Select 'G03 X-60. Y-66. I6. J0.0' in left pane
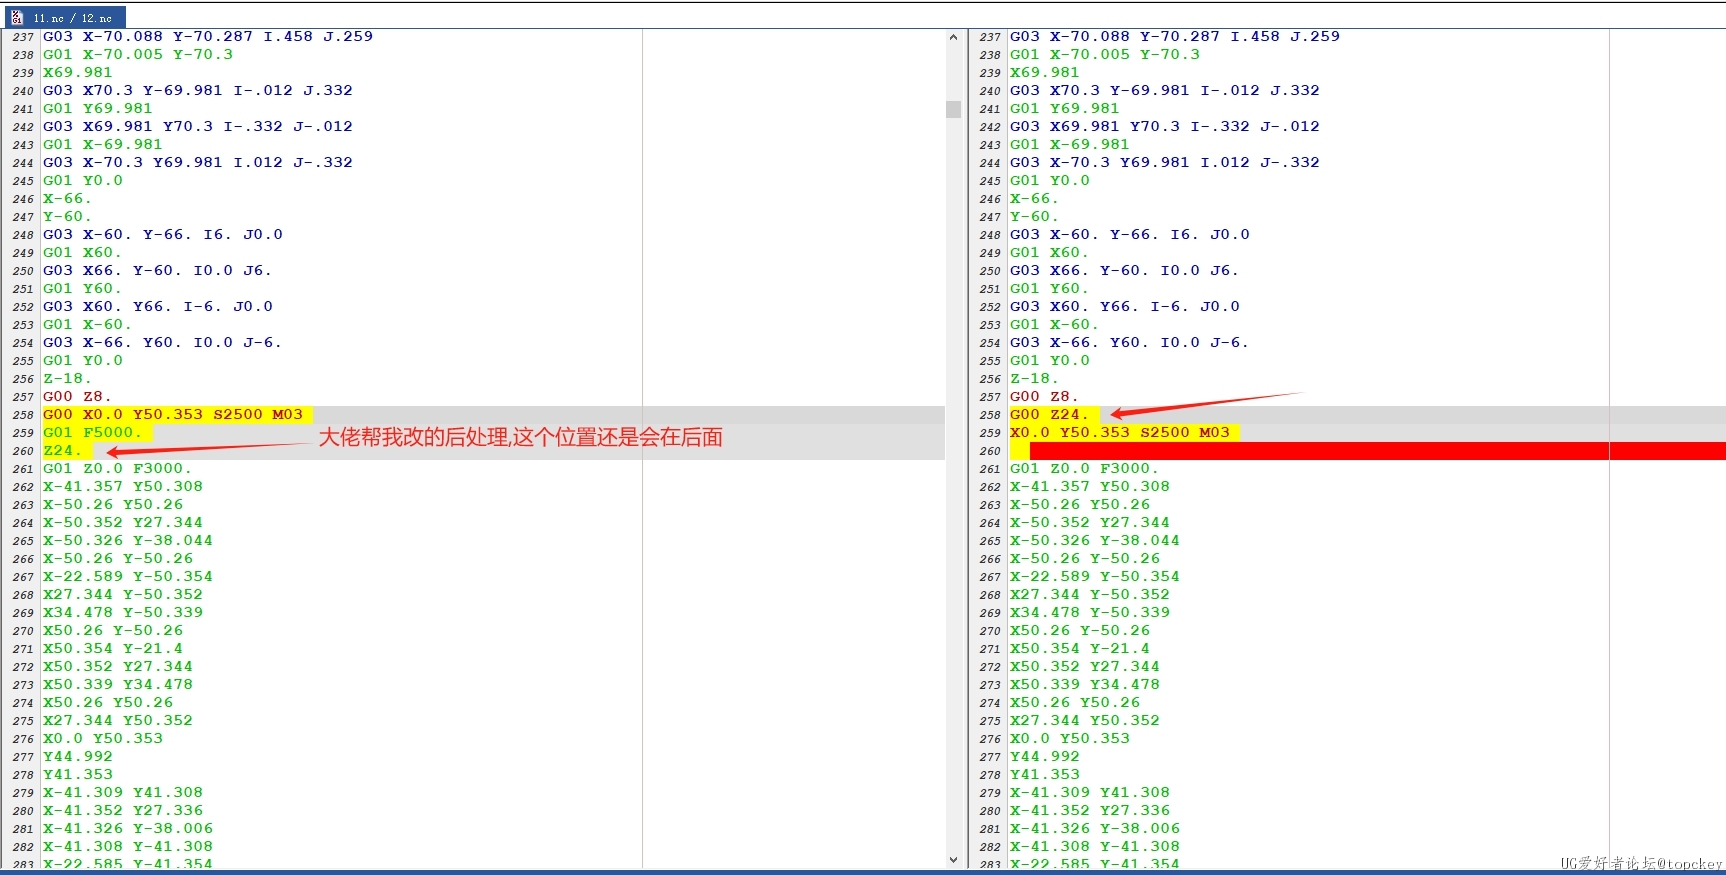Viewport: 1726px width, 875px height. pyautogui.click(x=163, y=235)
